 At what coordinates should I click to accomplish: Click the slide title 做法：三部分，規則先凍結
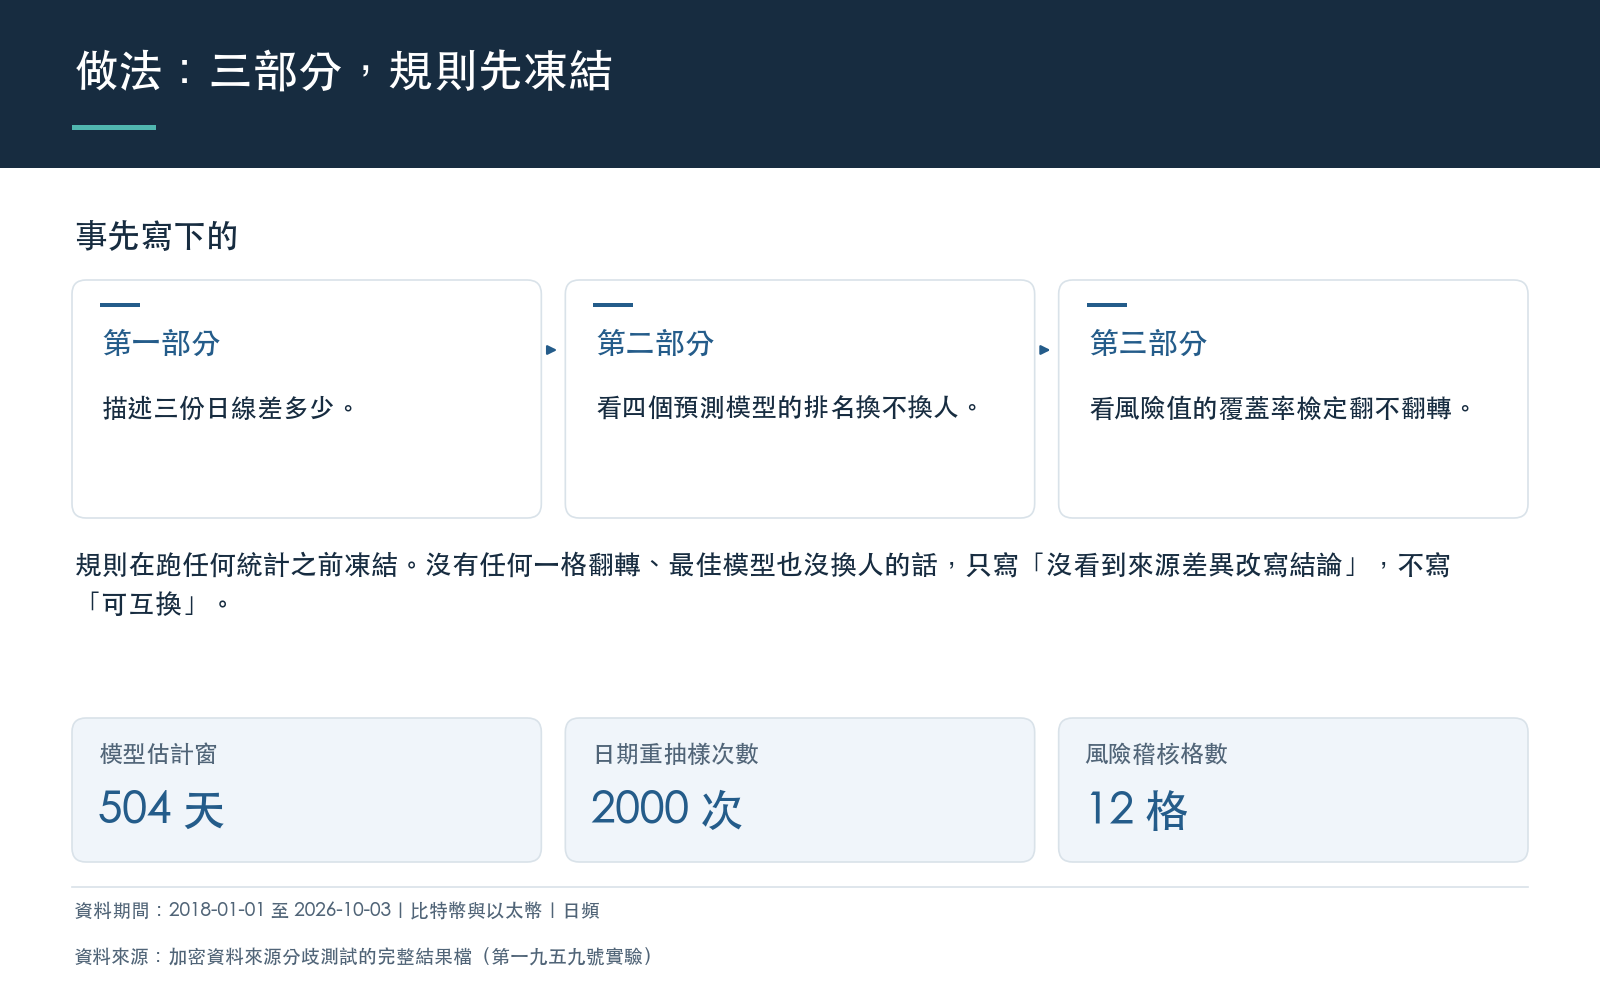click(x=344, y=72)
